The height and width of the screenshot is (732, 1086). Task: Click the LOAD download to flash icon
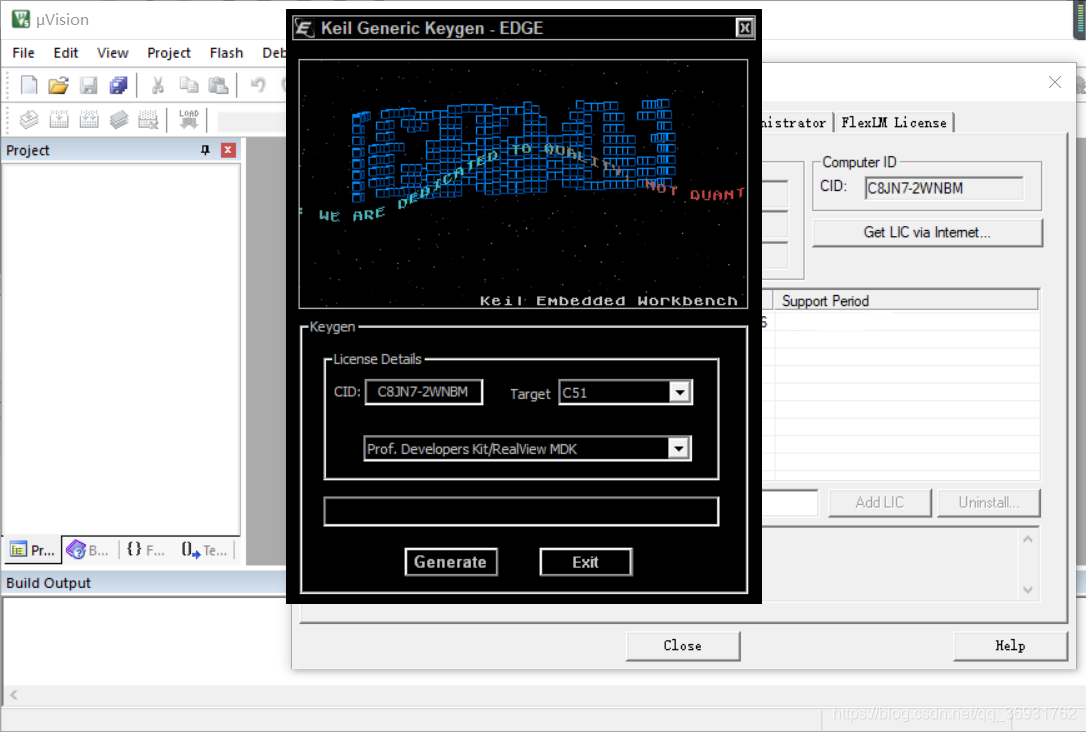pyautogui.click(x=188, y=118)
